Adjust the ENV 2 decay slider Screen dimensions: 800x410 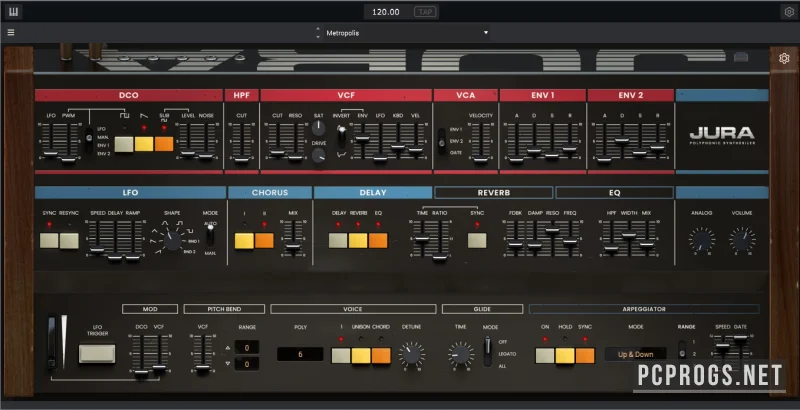[622, 139]
